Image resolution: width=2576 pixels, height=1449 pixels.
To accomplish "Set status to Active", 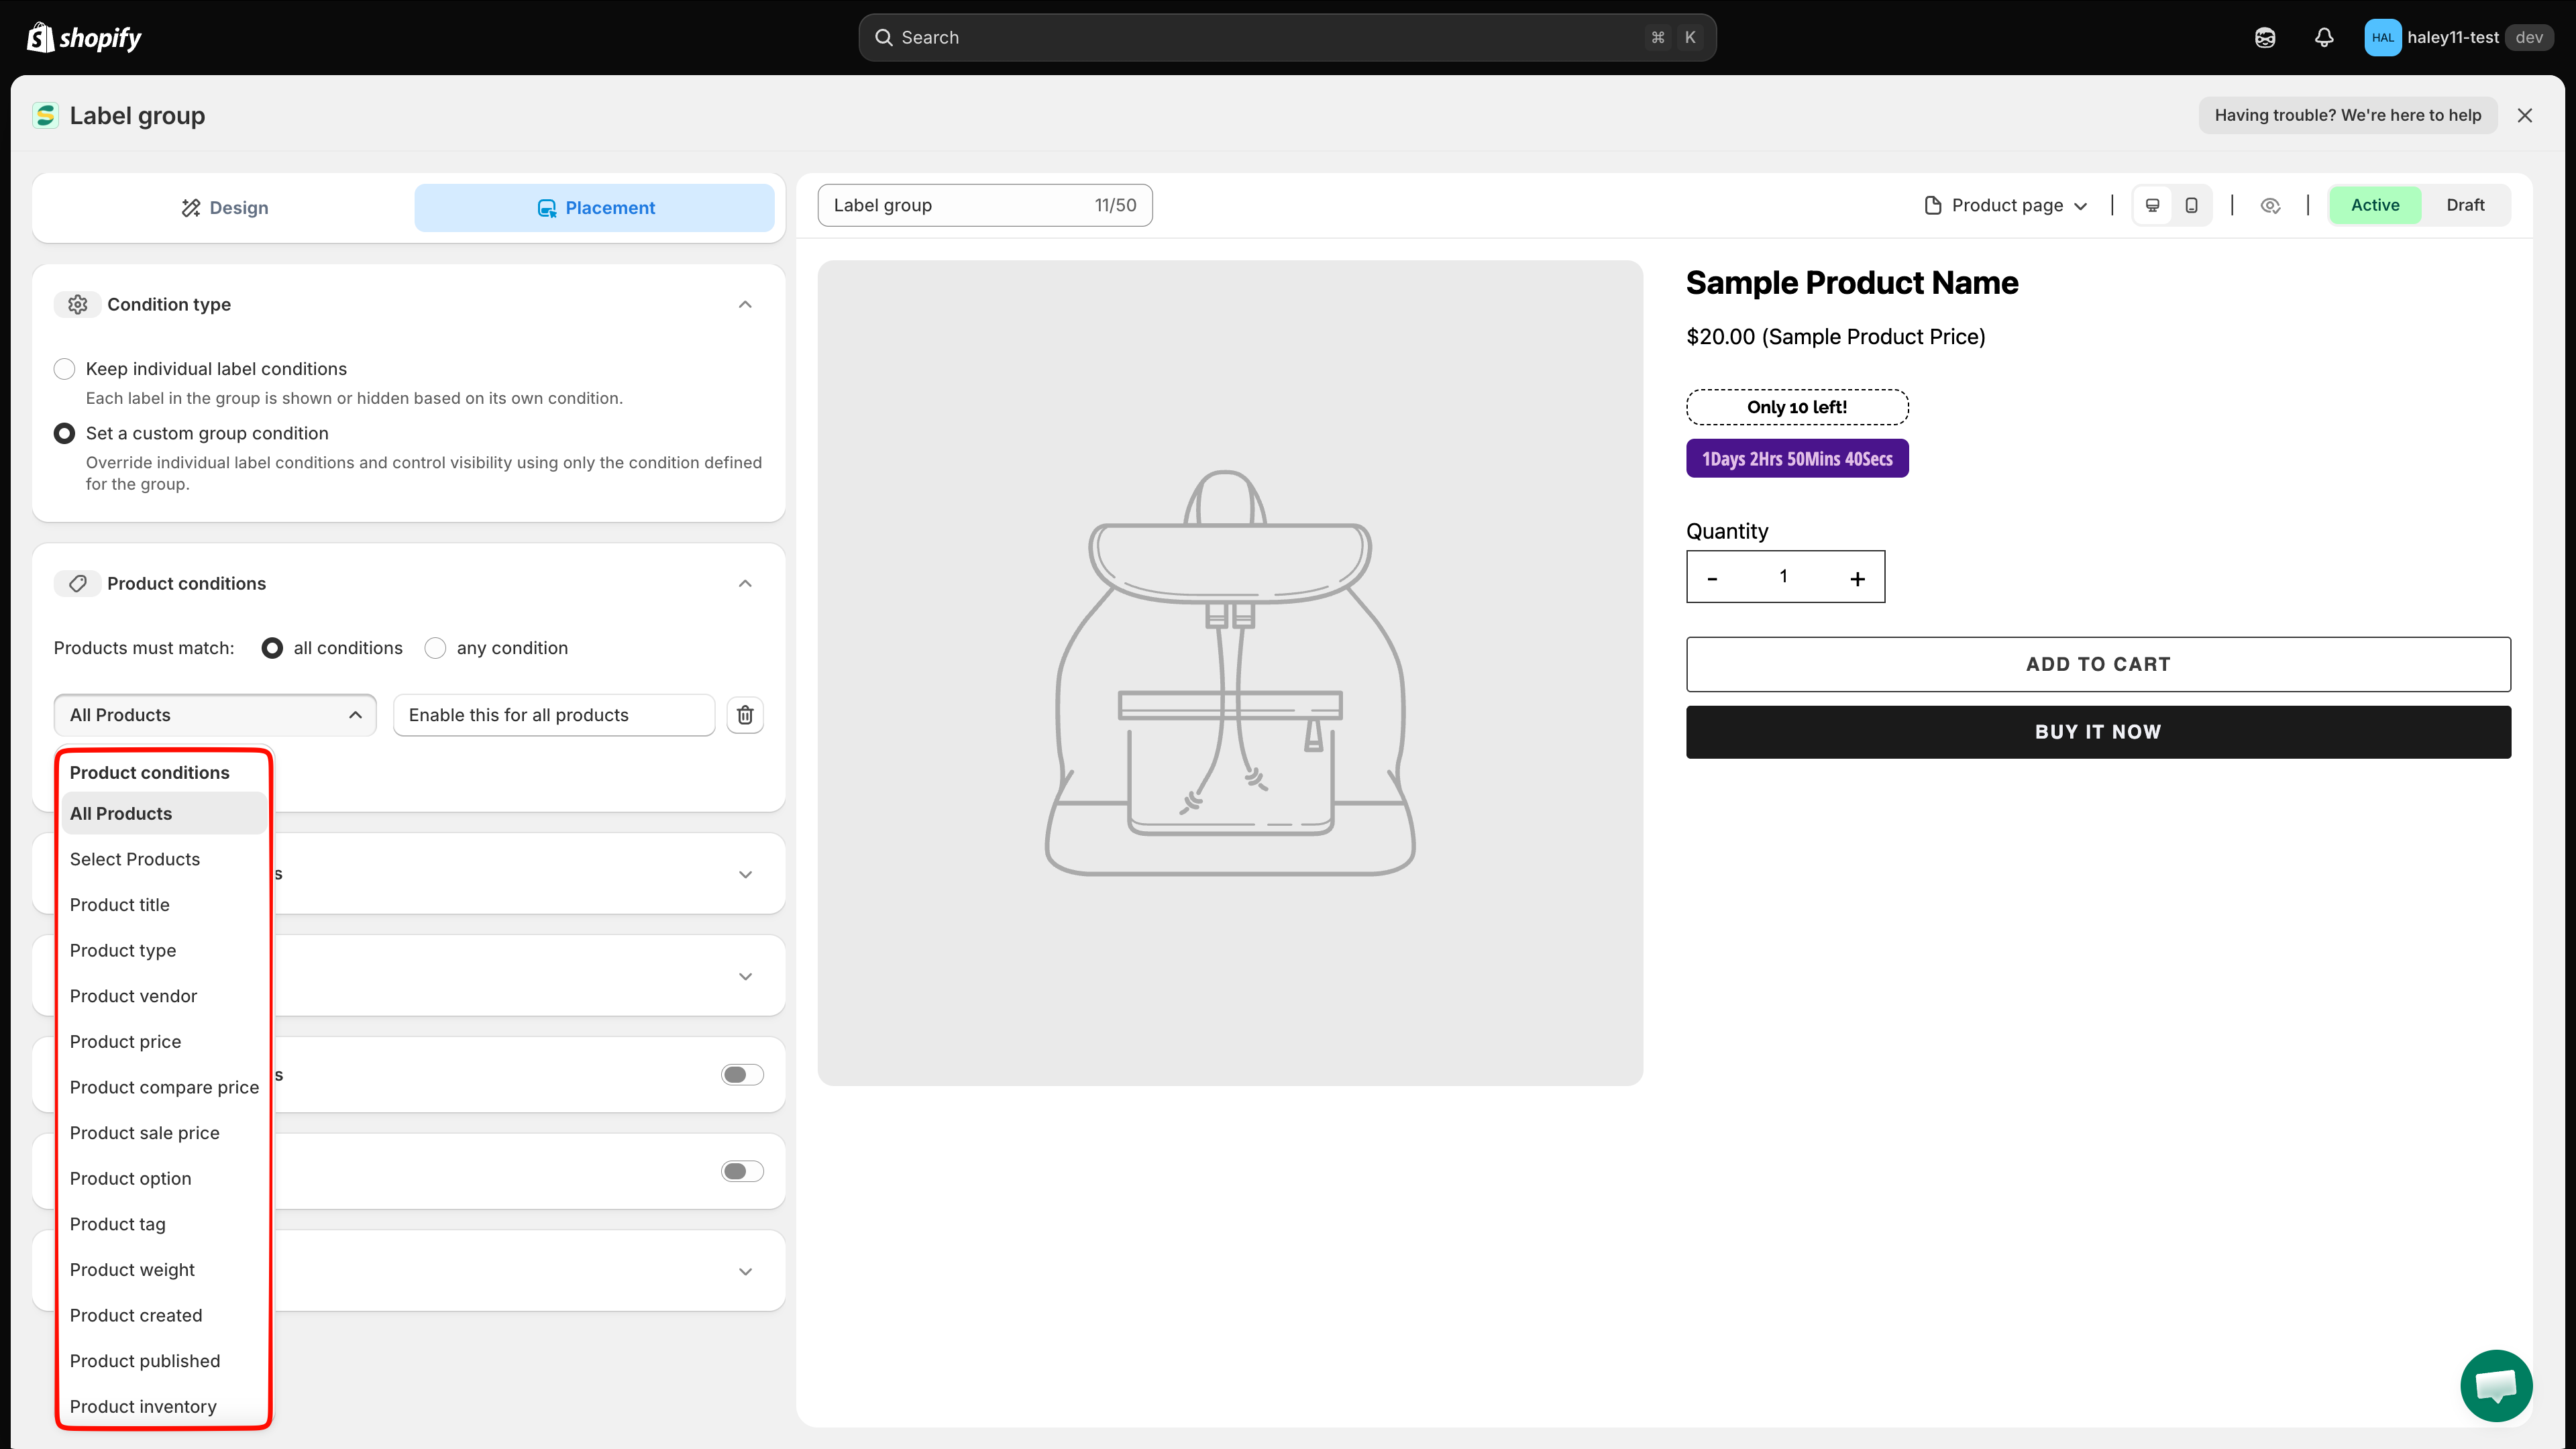I will (x=2375, y=205).
